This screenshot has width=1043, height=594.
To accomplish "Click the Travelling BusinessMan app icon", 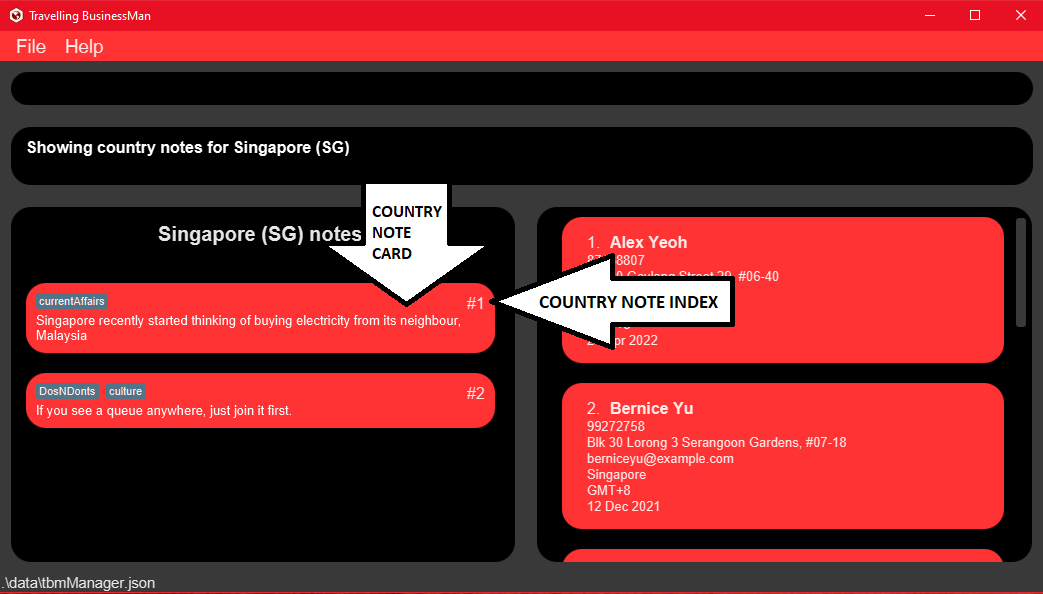I will click(x=16, y=15).
